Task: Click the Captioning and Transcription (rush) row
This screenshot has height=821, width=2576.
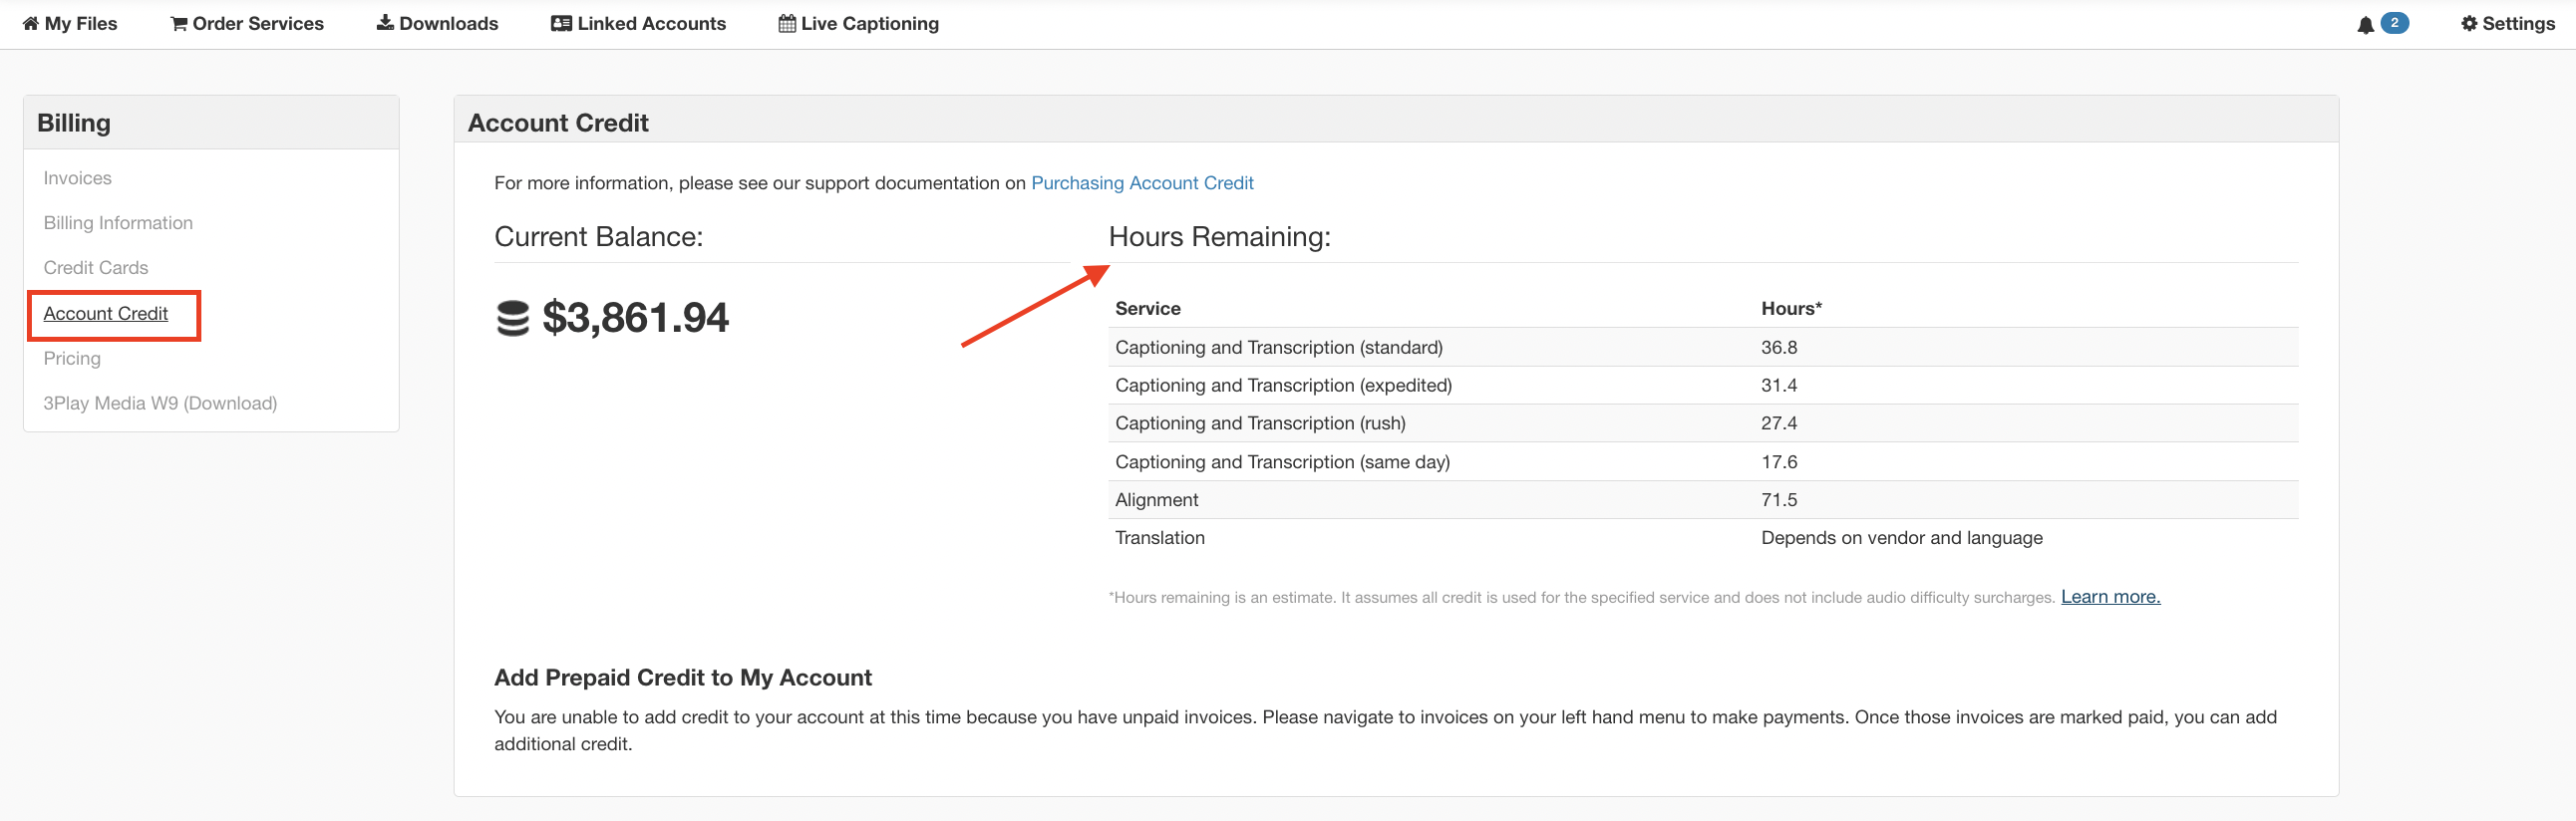Action: (1703, 423)
